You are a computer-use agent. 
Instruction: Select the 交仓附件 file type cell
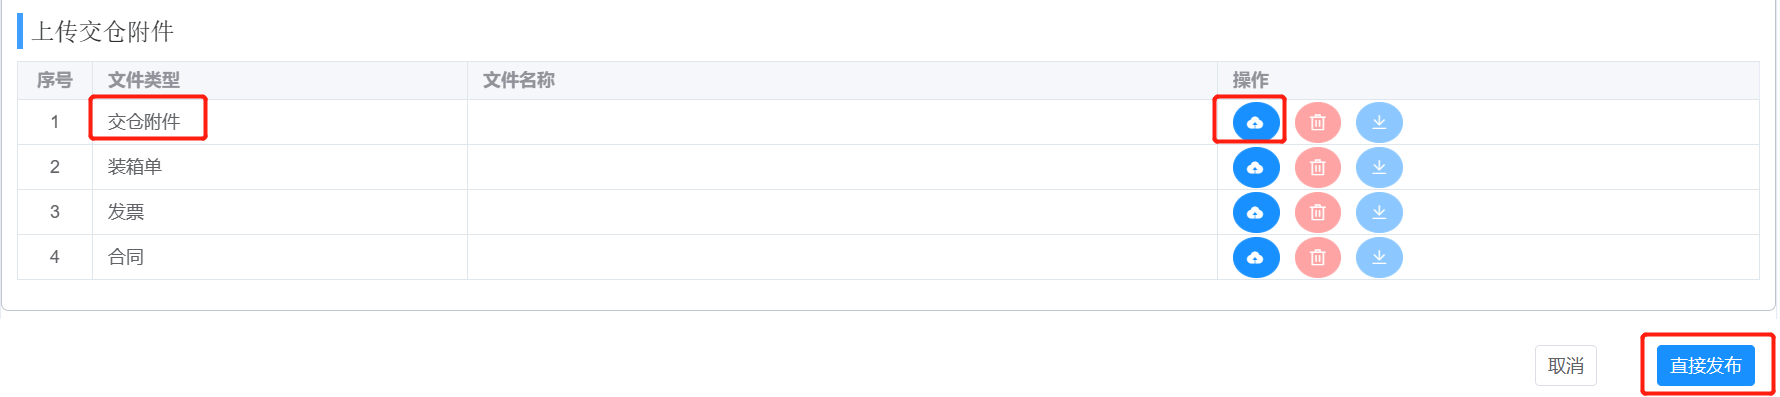pyautogui.click(x=280, y=122)
